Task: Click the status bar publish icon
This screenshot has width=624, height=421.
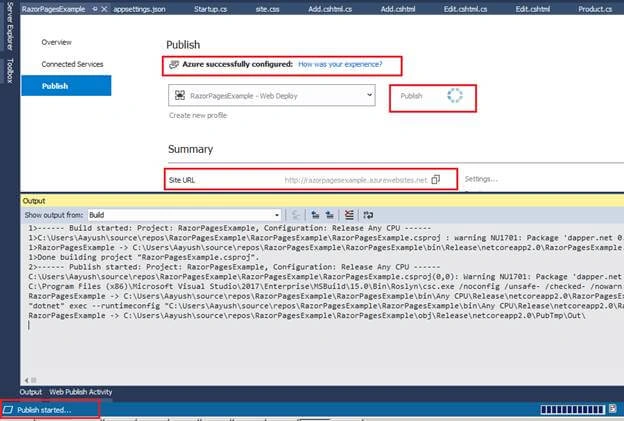Action: pos(8,410)
